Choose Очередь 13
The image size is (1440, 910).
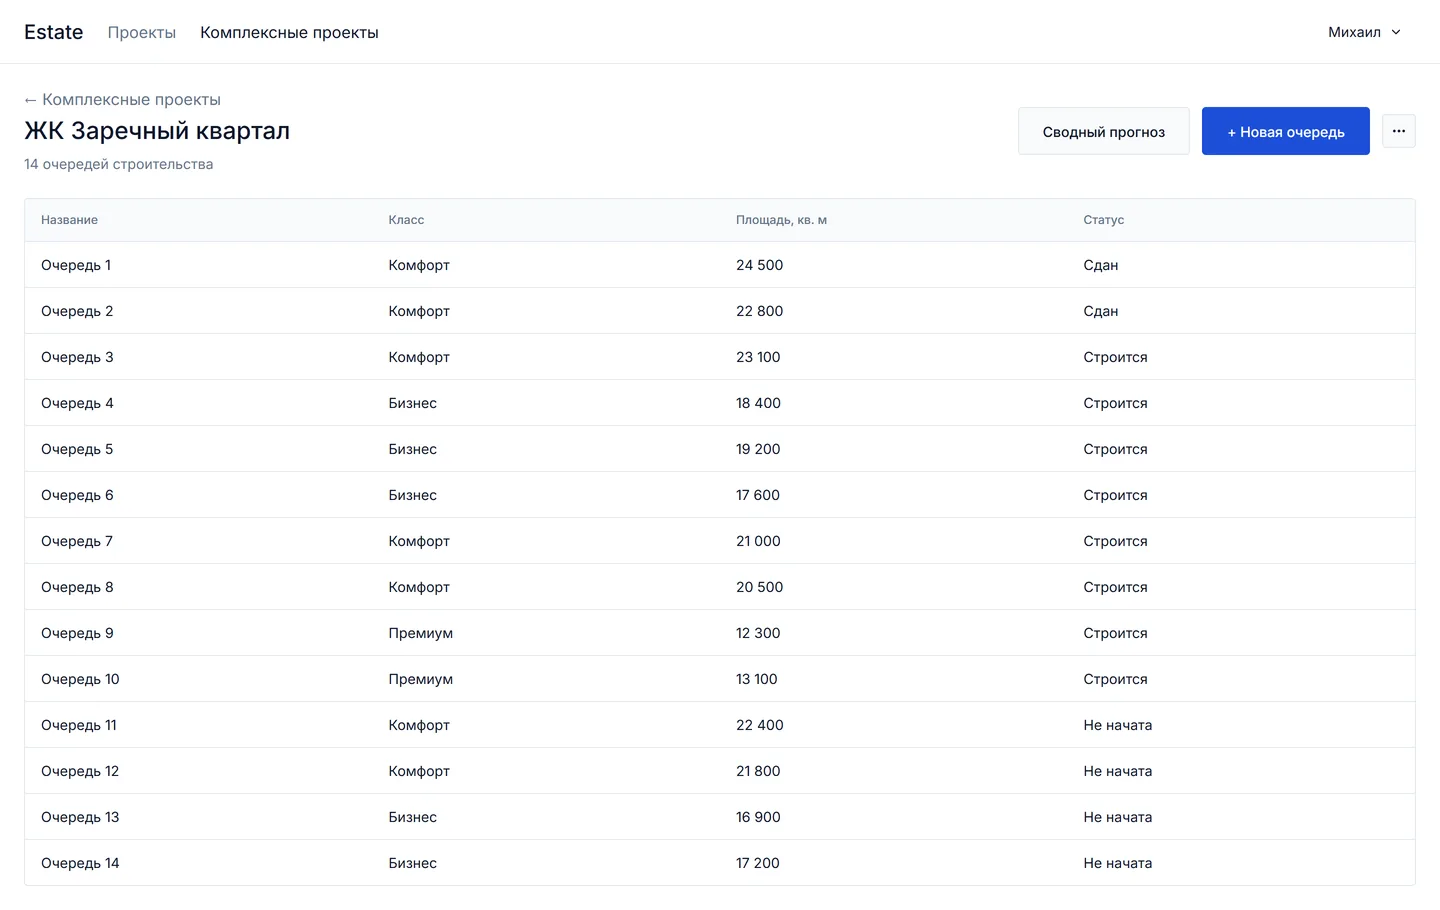[x=720, y=817]
